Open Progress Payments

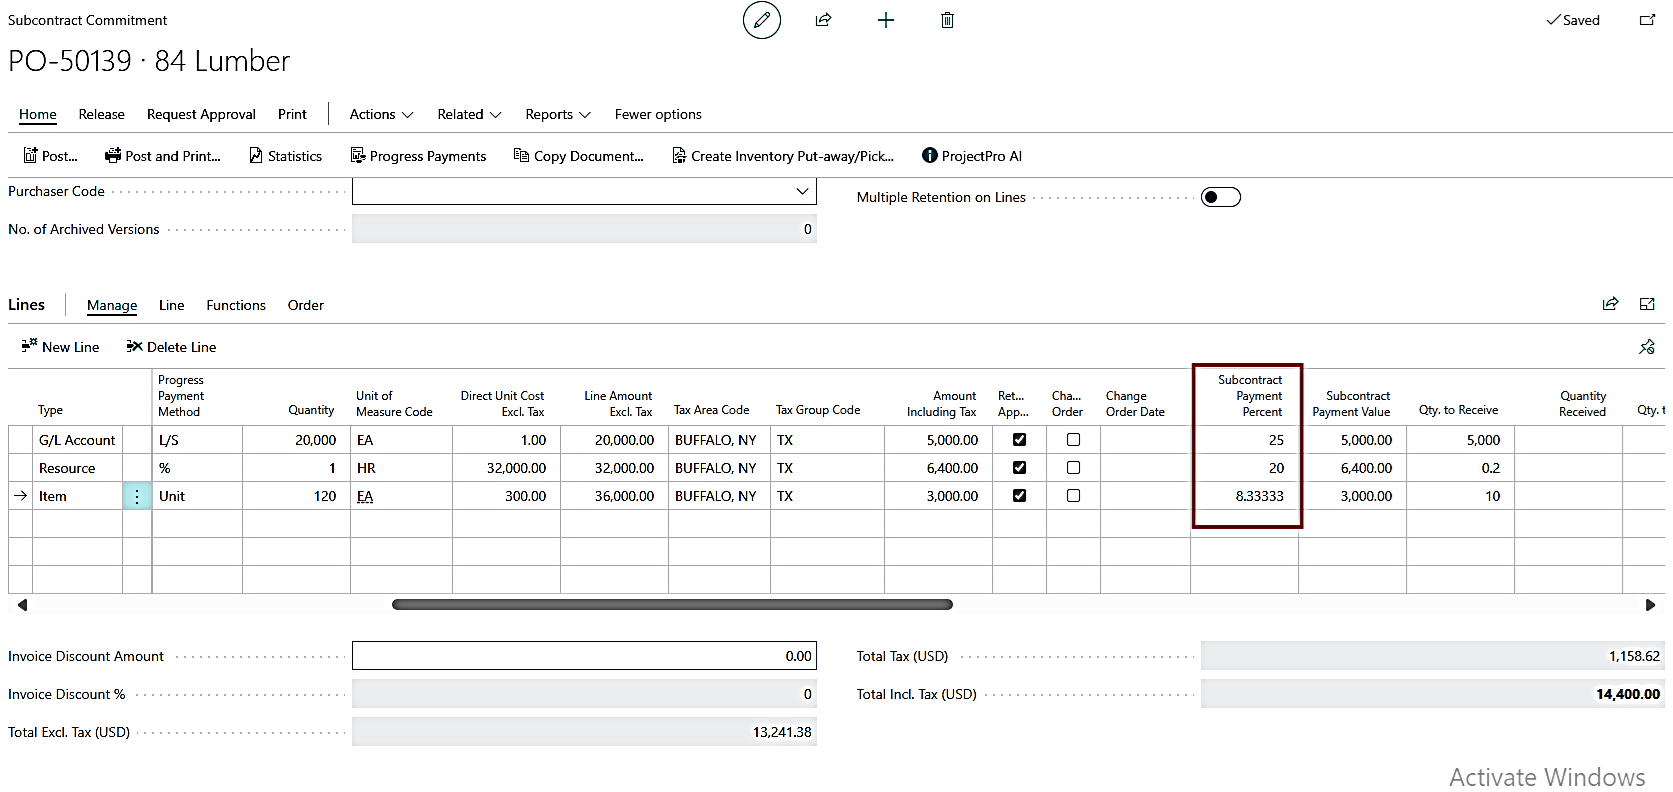pos(418,156)
